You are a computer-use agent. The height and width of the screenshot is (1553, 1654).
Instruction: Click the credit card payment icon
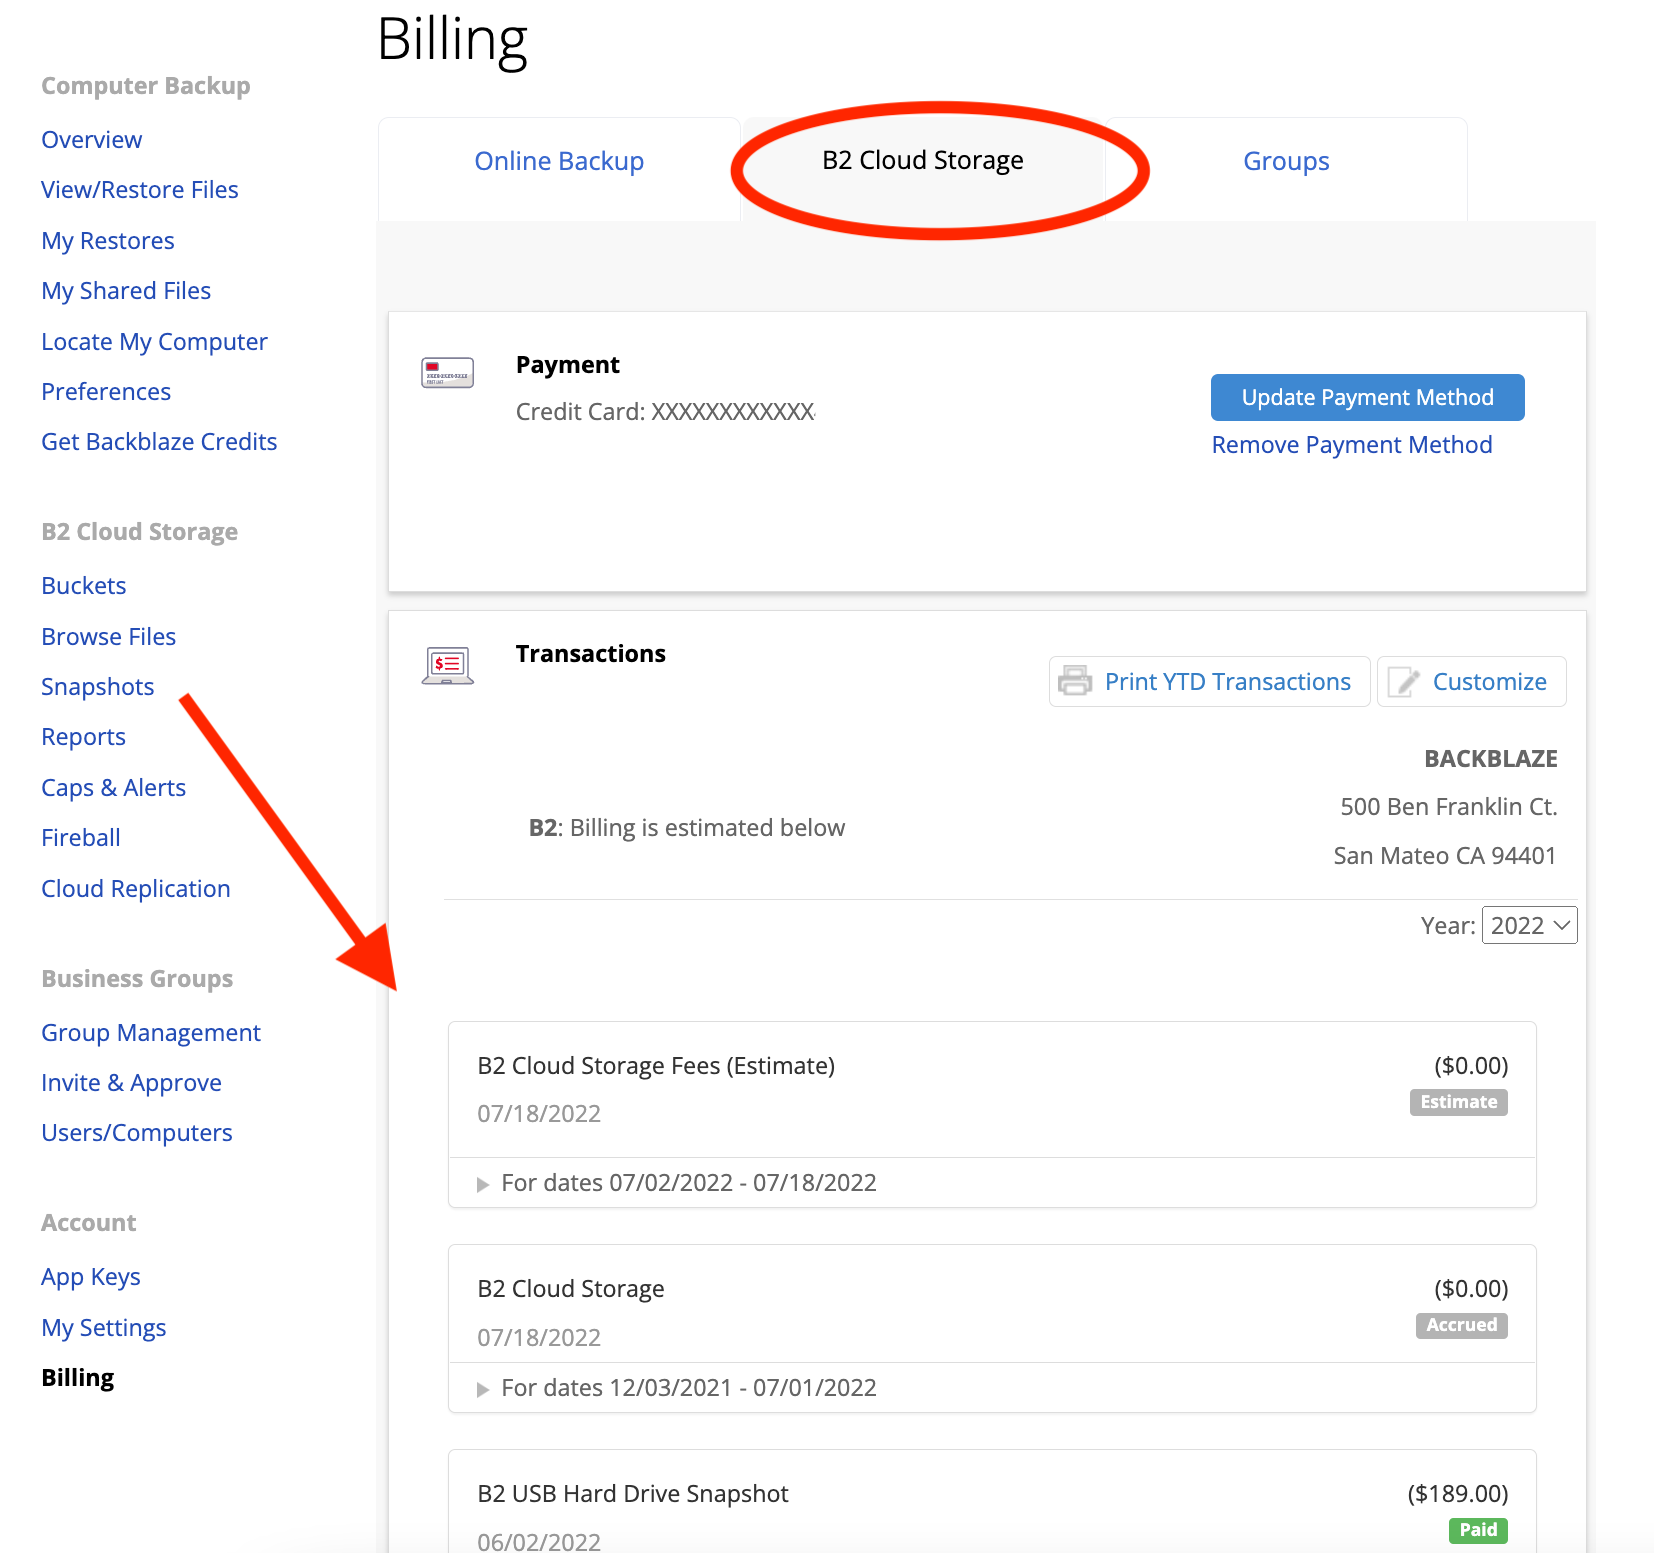coord(447,372)
